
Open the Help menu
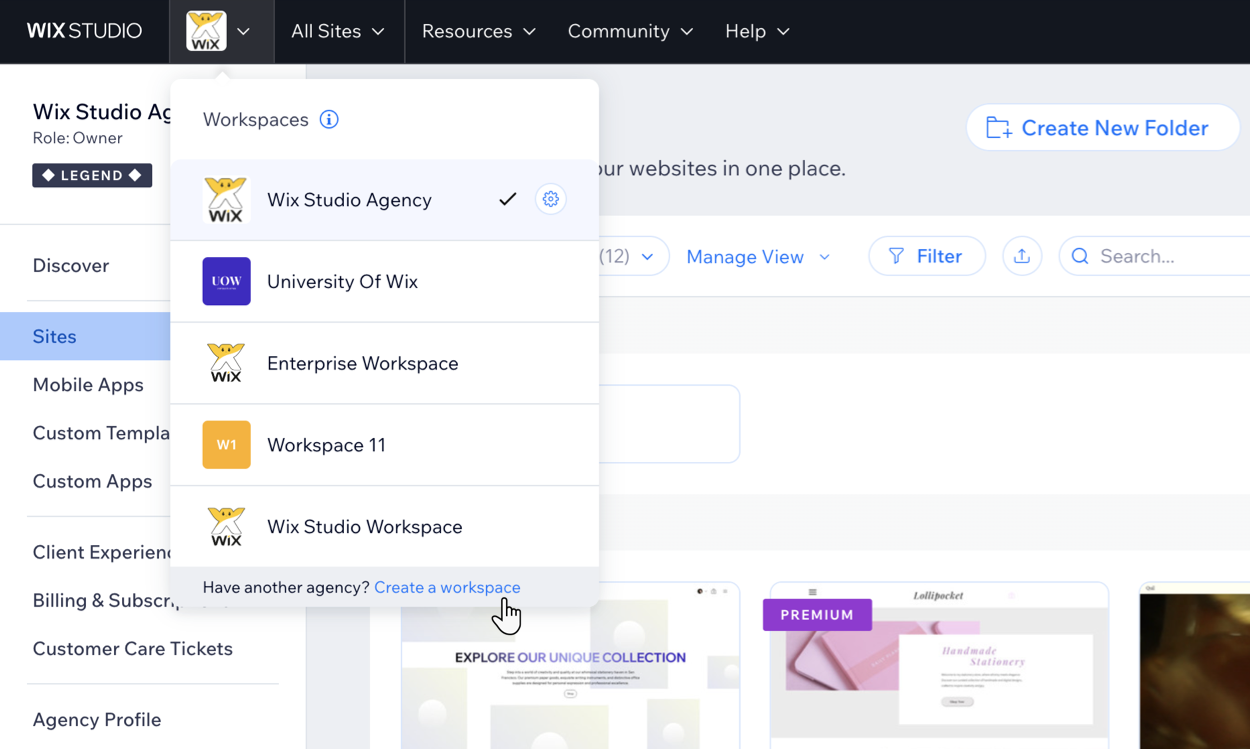point(757,31)
